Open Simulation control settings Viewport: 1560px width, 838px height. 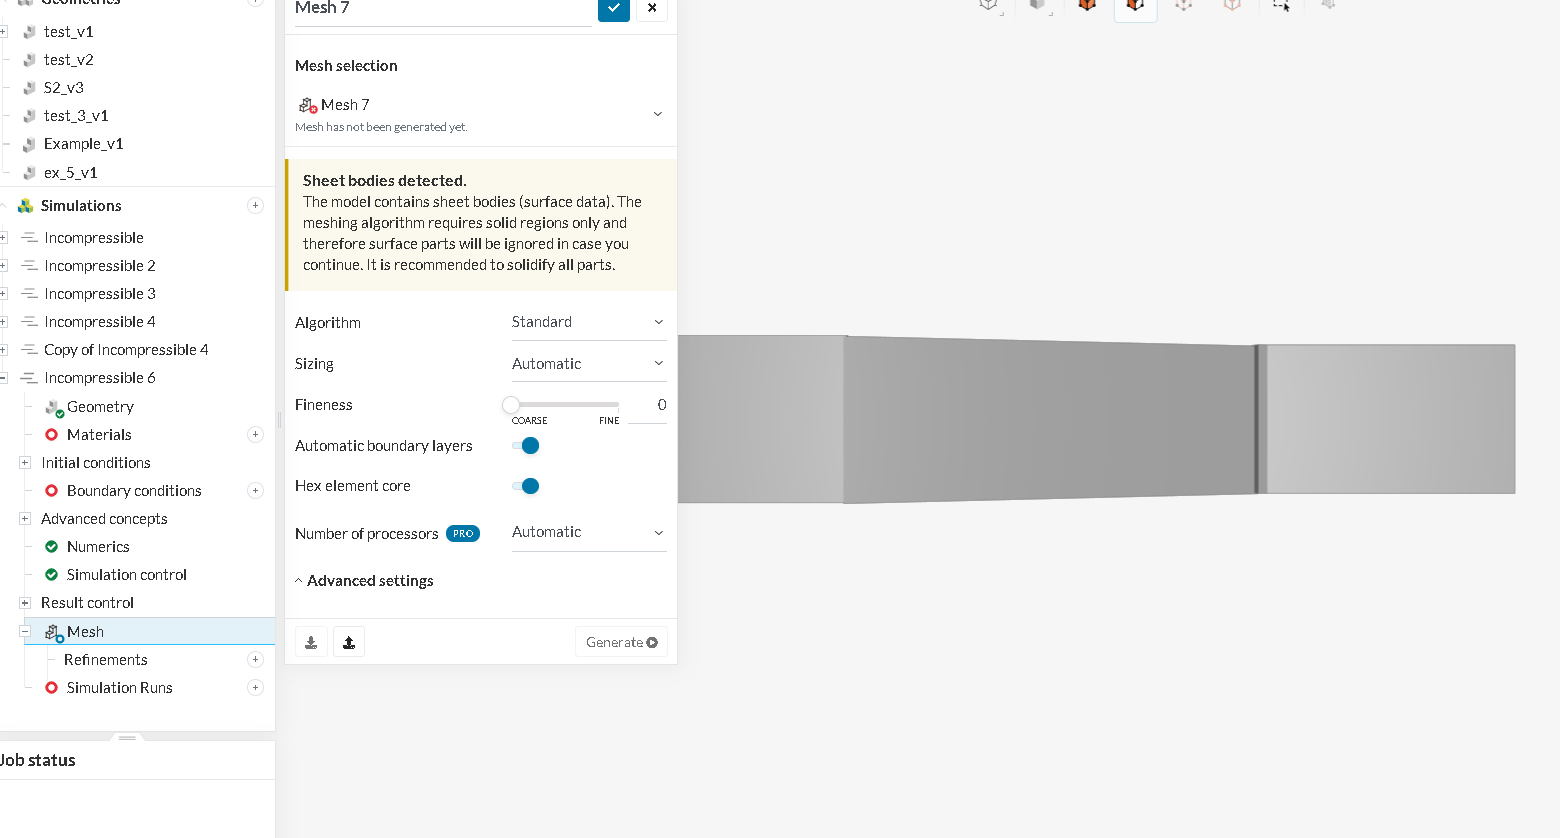coord(127,574)
